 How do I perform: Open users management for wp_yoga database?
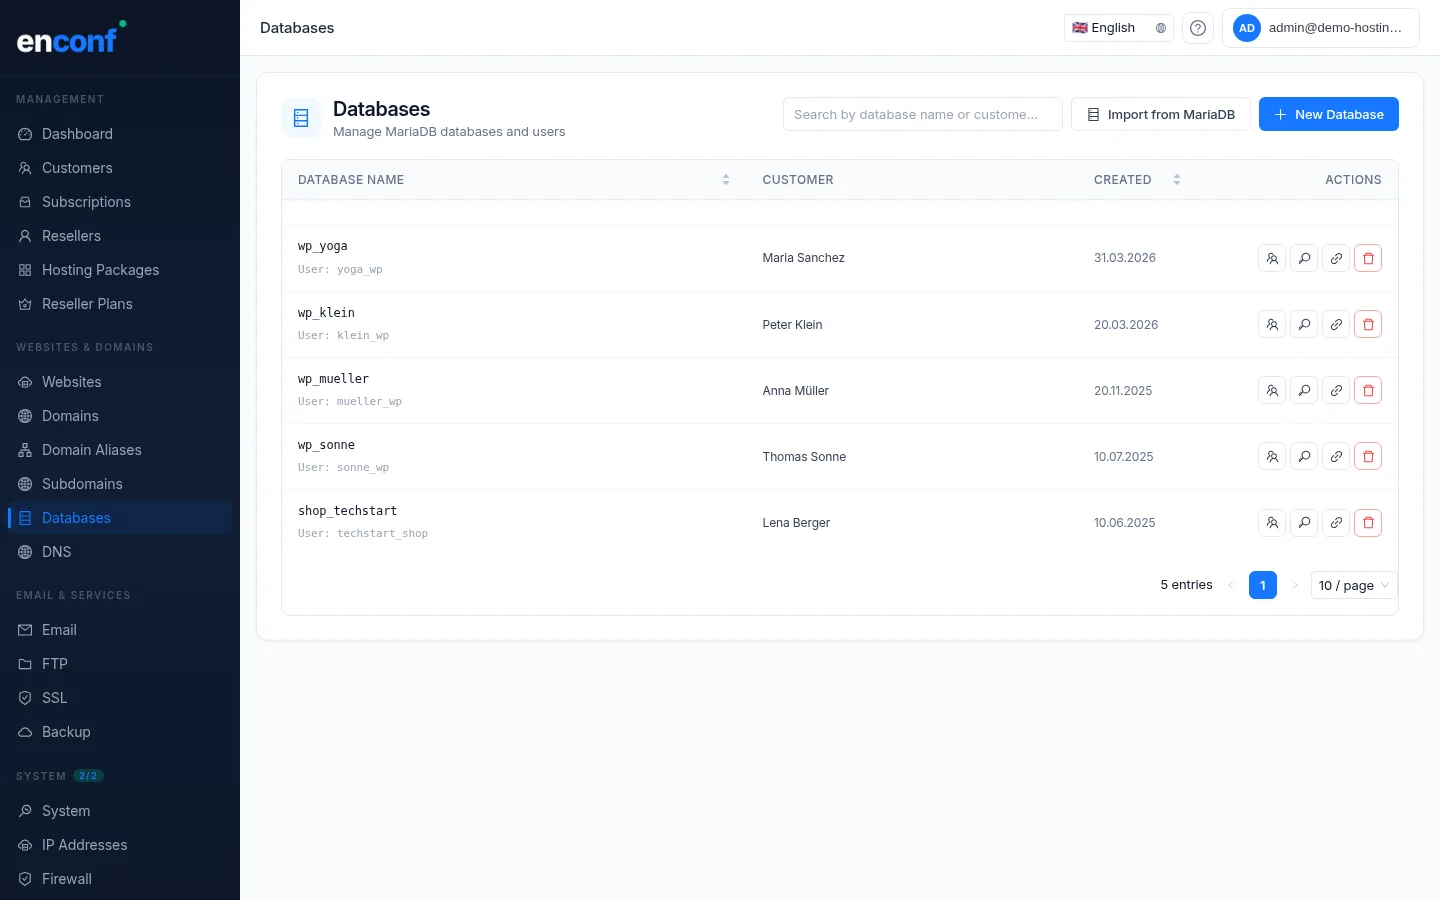[x=1272, y=258]
